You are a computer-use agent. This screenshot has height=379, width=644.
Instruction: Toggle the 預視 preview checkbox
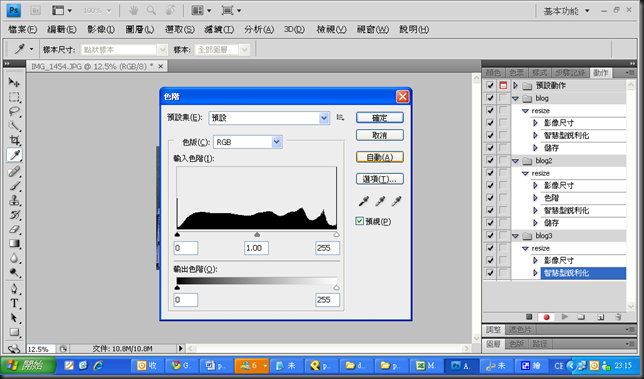pos(359,221)
